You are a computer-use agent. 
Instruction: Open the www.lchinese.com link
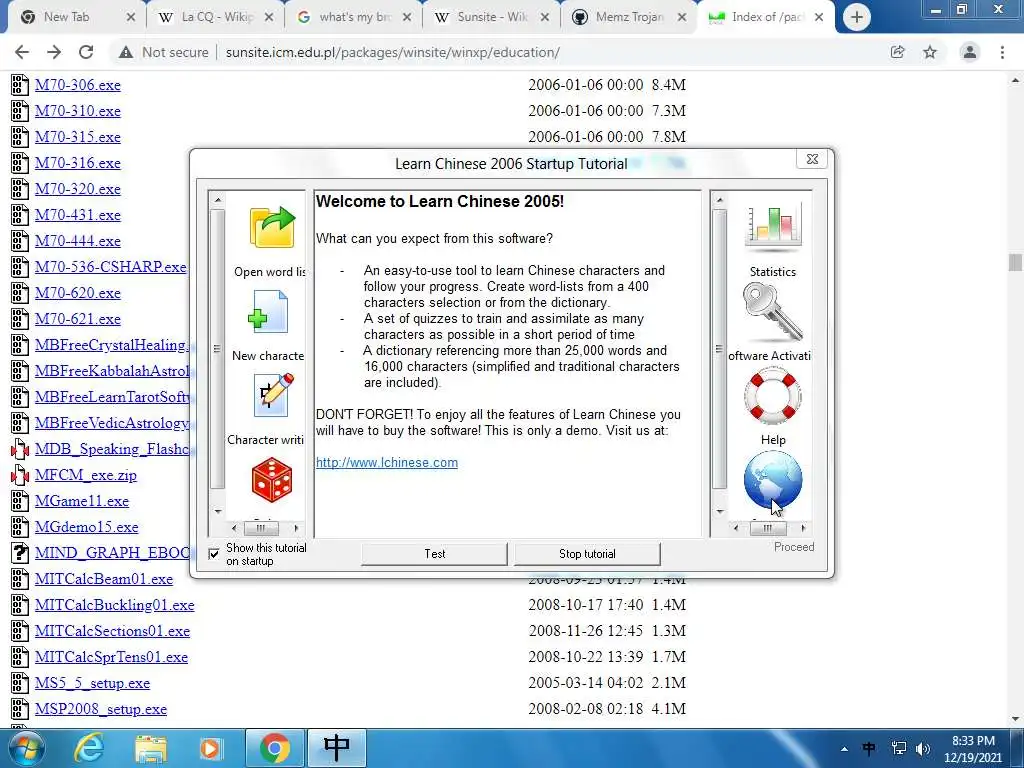[x=387, y=462]
